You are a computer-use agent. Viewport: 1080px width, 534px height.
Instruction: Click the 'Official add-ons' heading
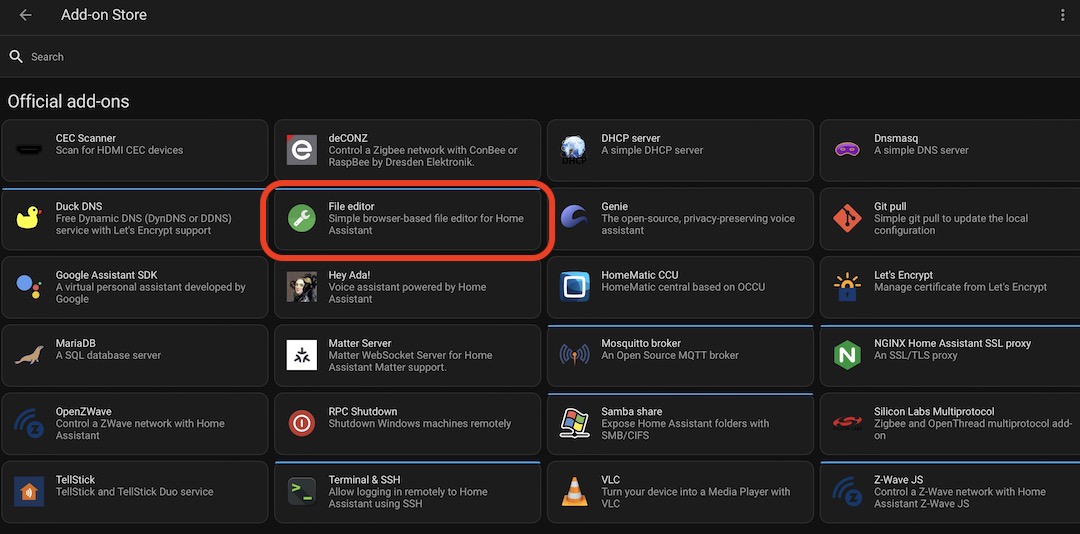tap(68, 101)
